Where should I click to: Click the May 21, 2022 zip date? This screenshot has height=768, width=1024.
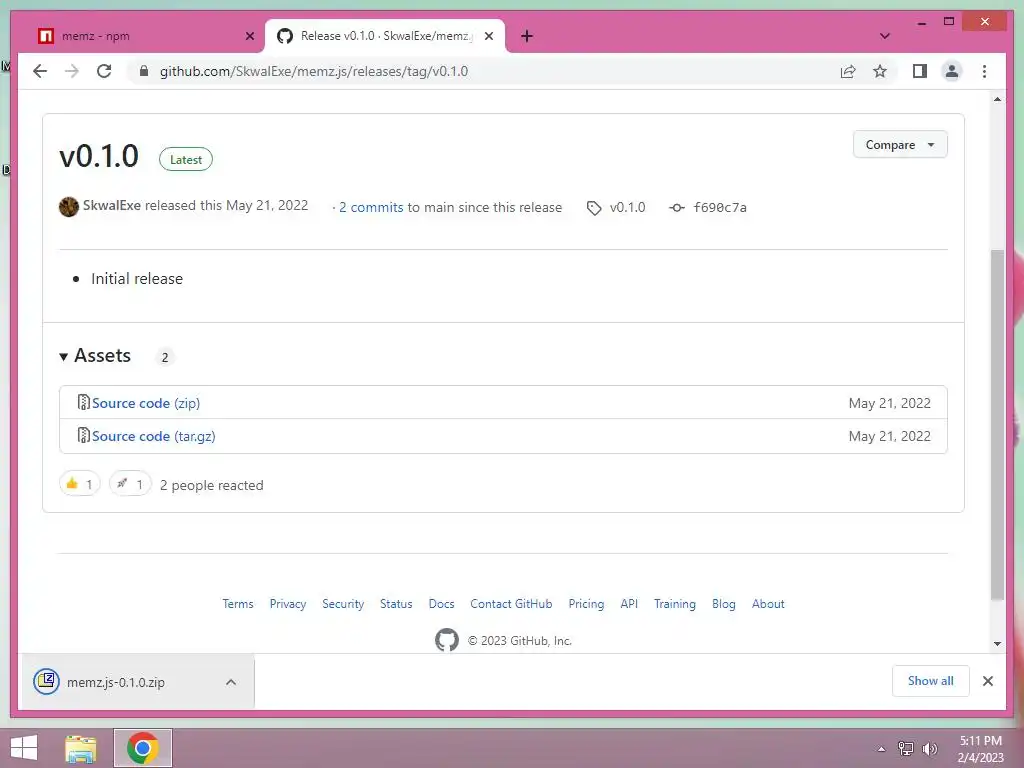[889, 403]
